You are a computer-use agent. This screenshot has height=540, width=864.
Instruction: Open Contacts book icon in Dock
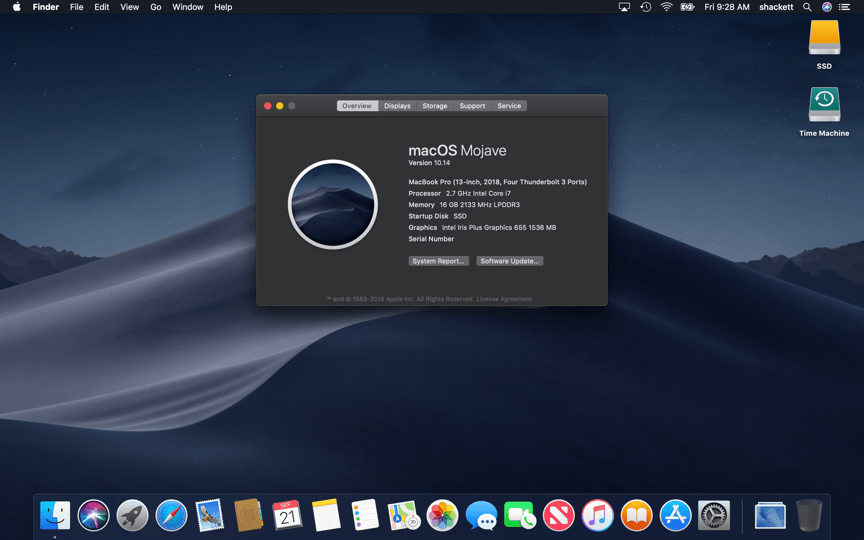249,515
